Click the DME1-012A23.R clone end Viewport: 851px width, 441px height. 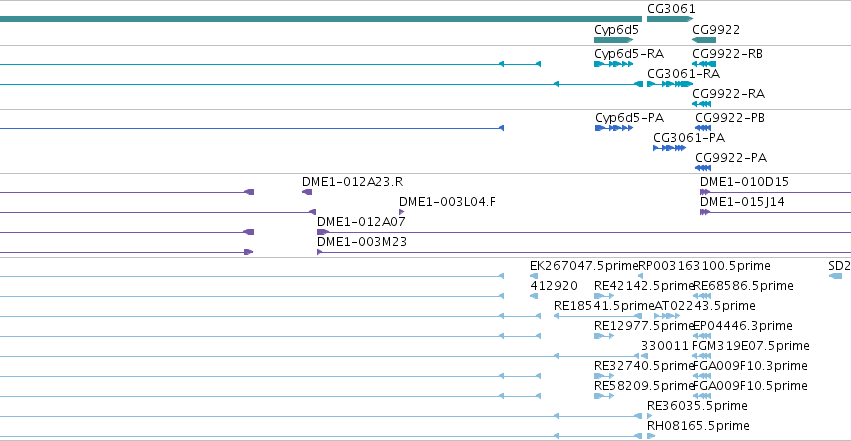tap(307, 192)
